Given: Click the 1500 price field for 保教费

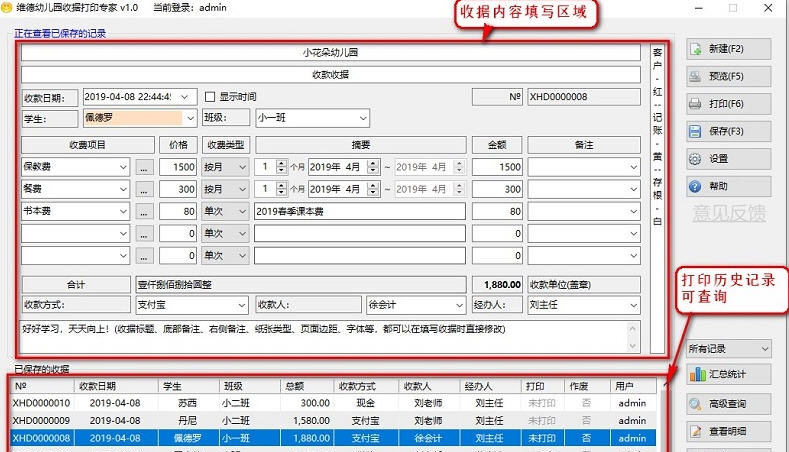Looking at the screenshot, I should 178,167.
